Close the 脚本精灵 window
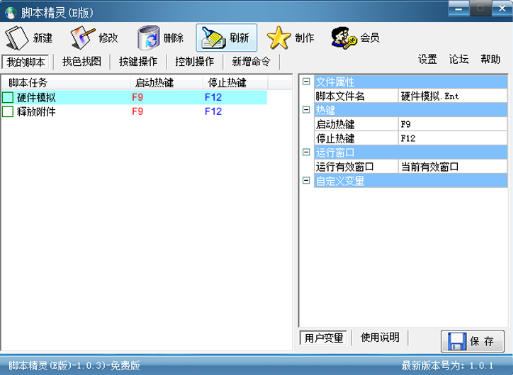Screen dimensions: 513x375 pos(502,8)
